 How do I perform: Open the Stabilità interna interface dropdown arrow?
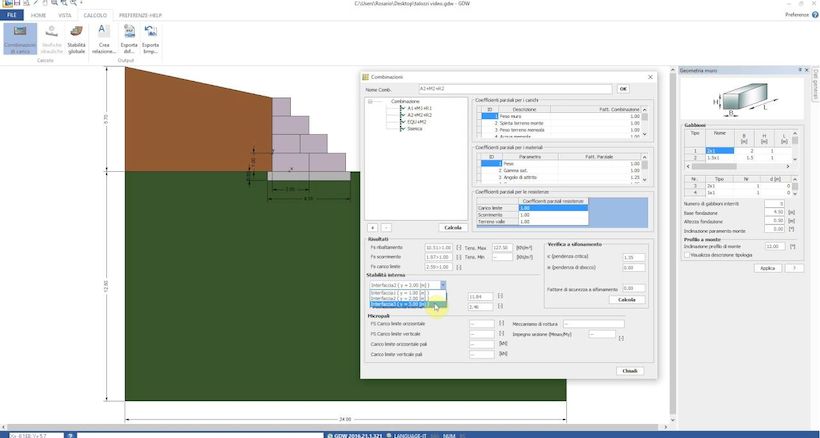[443, 285]
